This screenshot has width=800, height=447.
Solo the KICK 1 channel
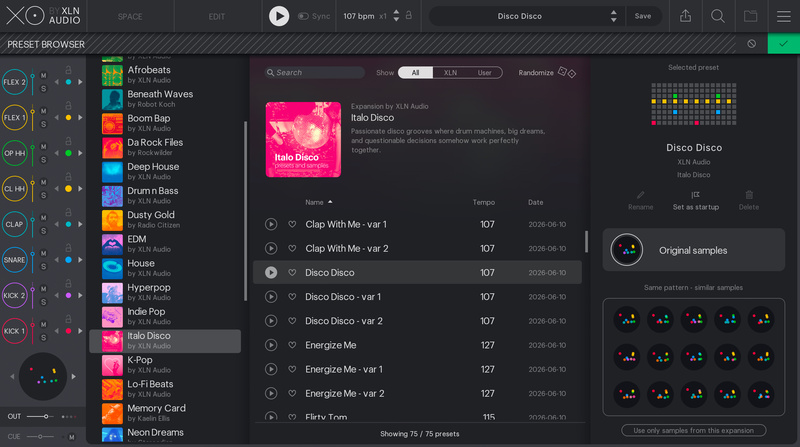(43, 337)
